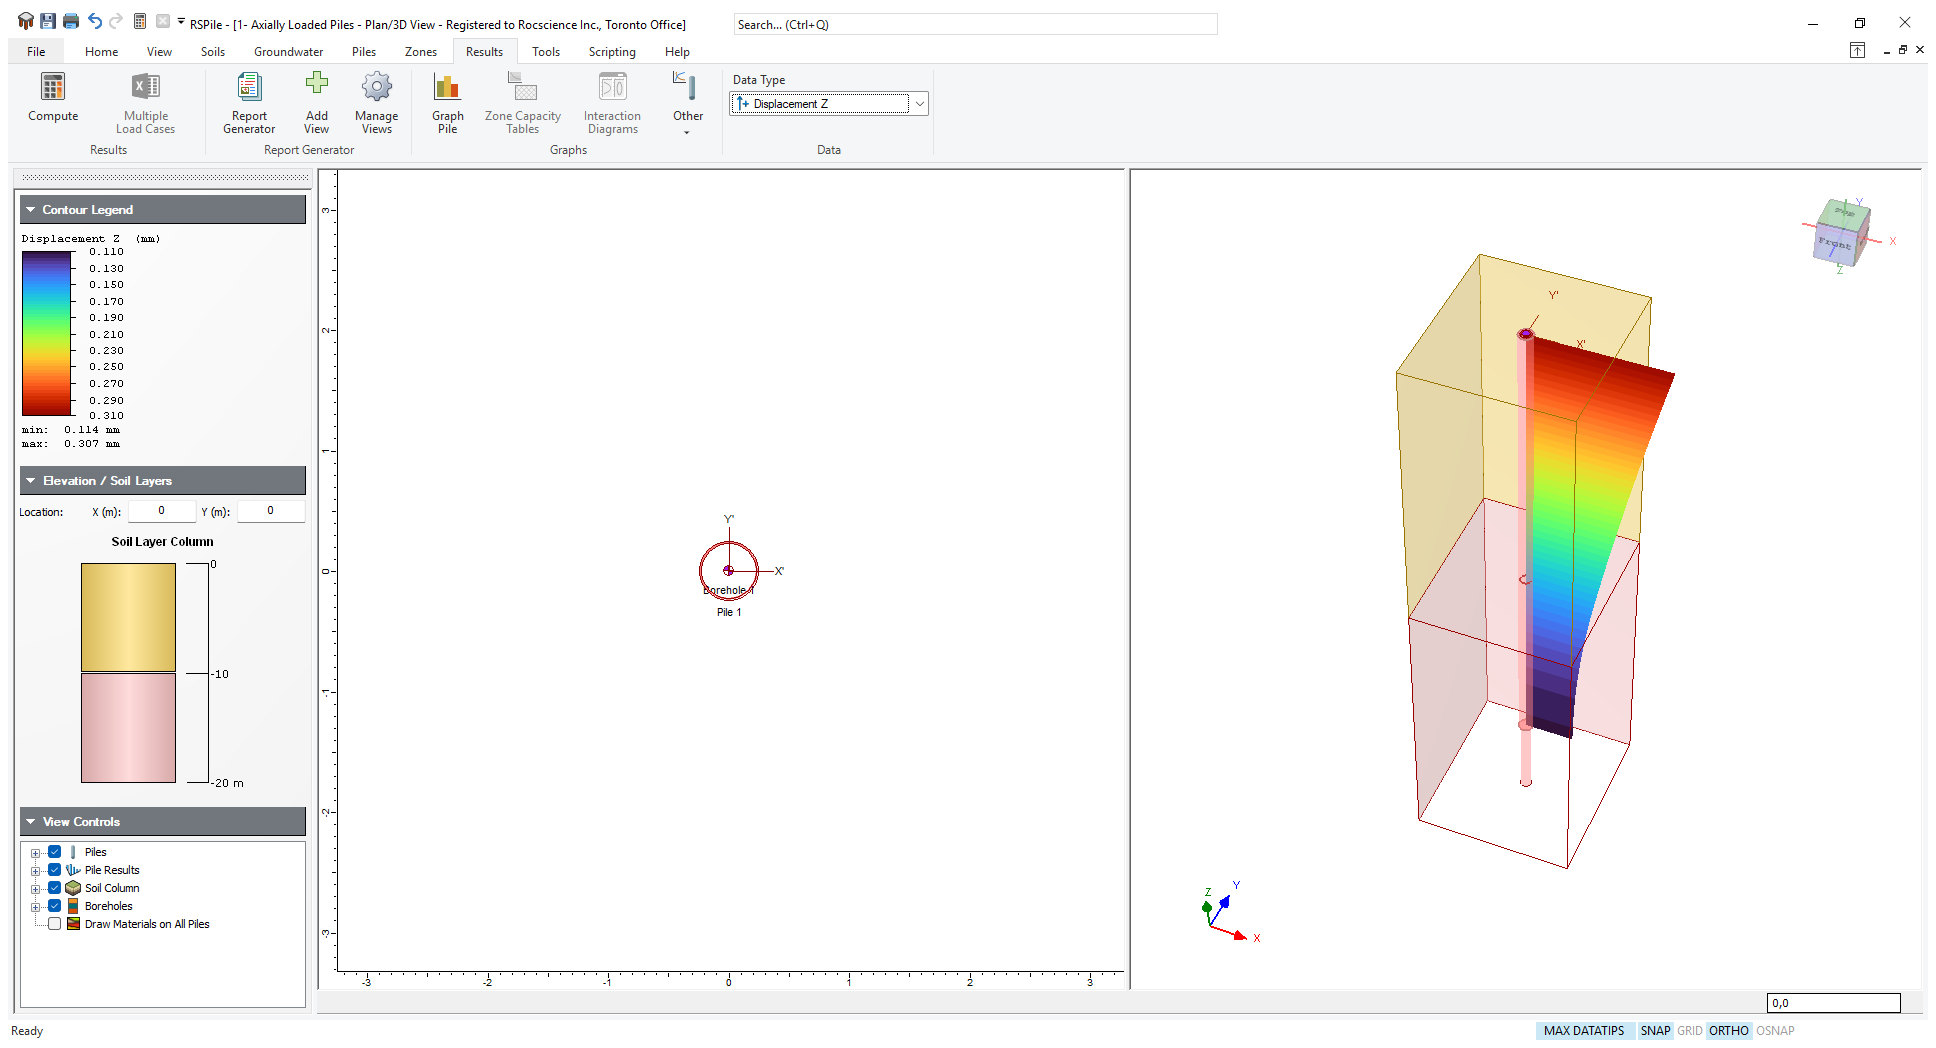Click the save icon in title bar
Viewport: 1936px width, 1048px height.
[47, 21]
